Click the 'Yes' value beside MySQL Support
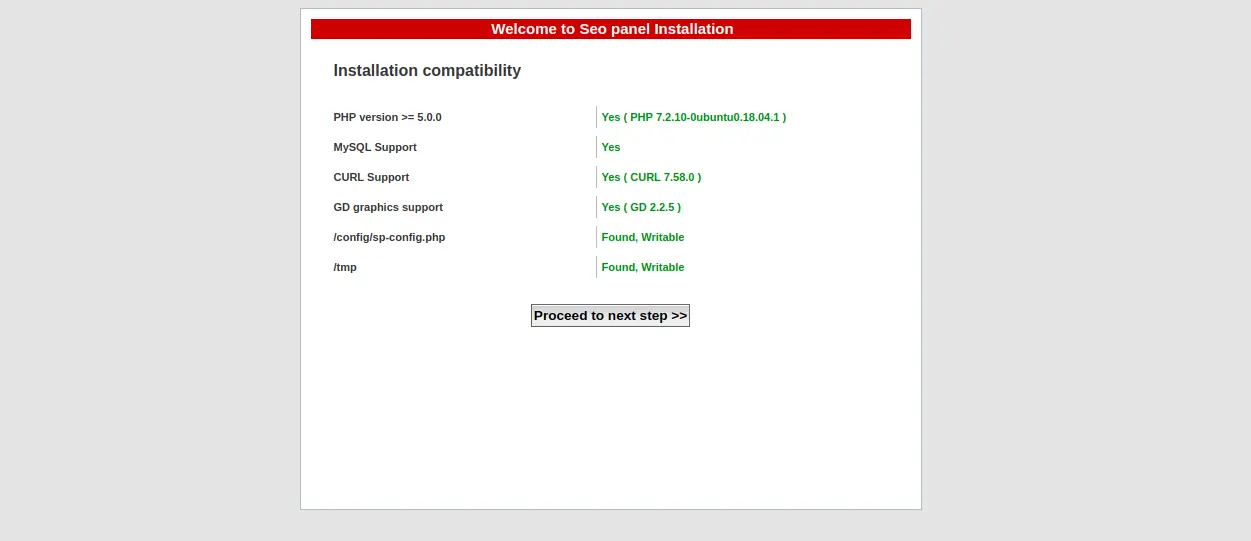The height and width of the screenshot is (541, 1251). coord(611,147)
